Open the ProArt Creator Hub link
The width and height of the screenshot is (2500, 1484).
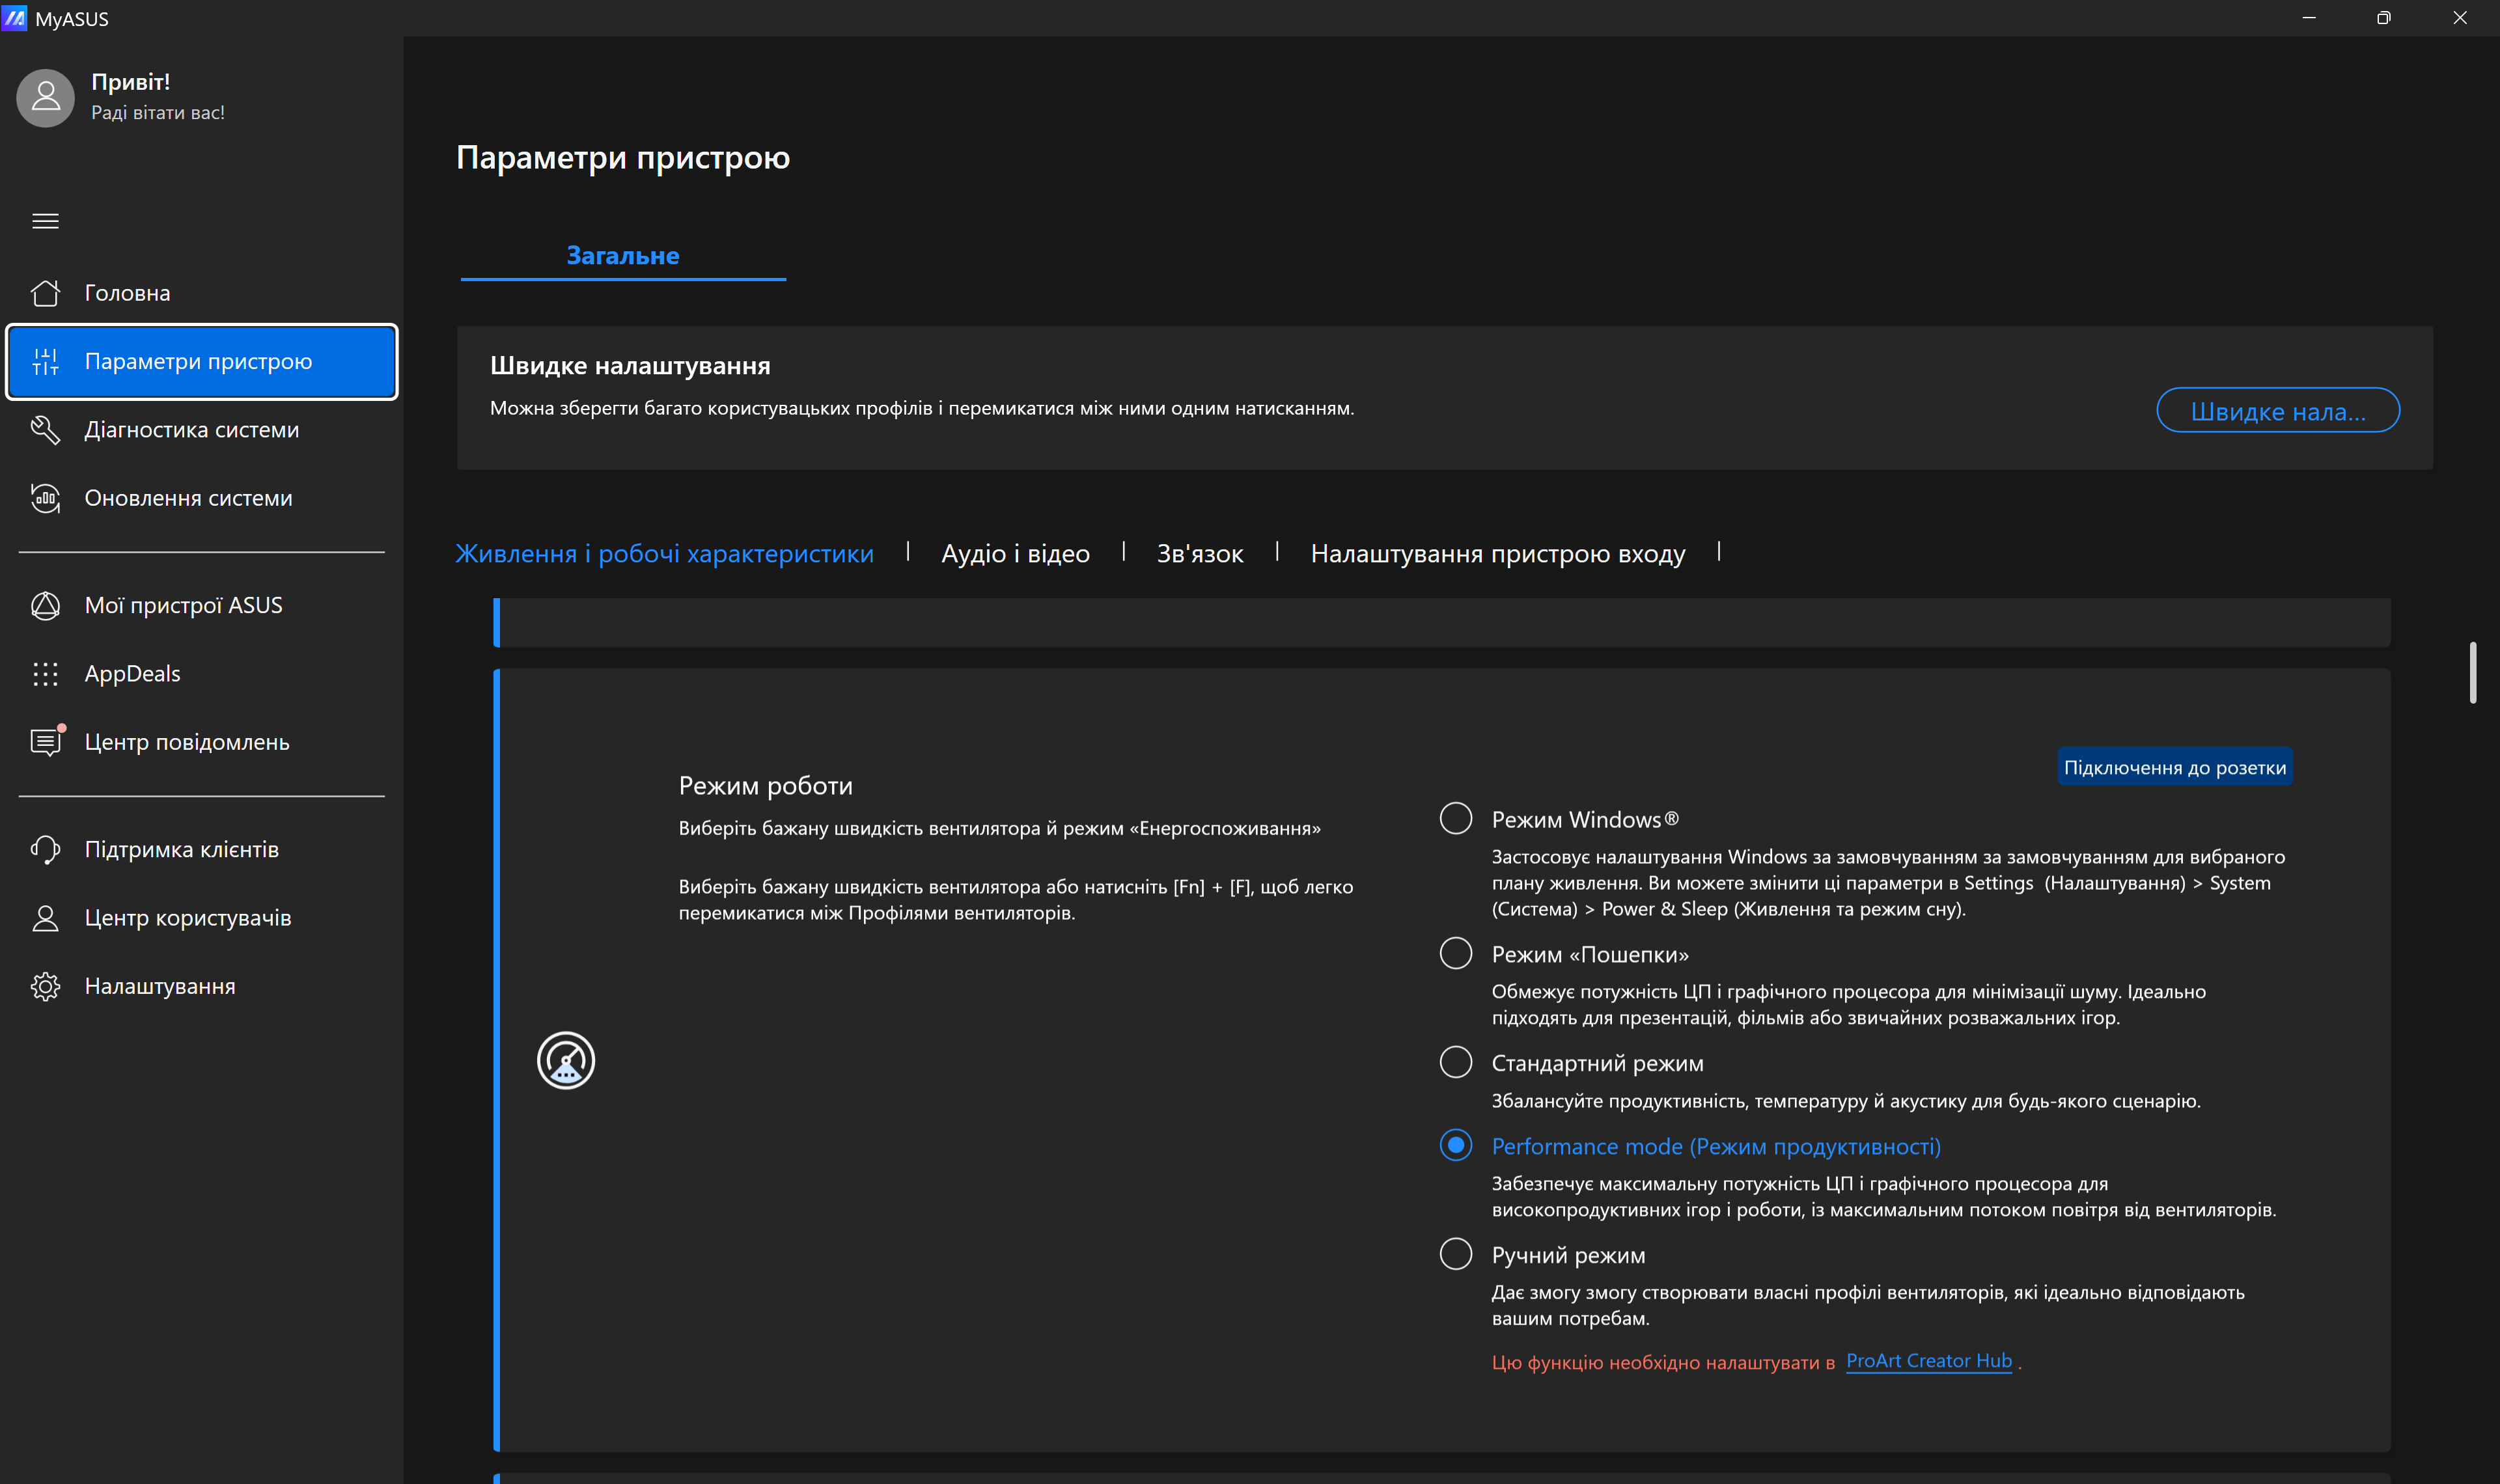coord(1928,1361)
